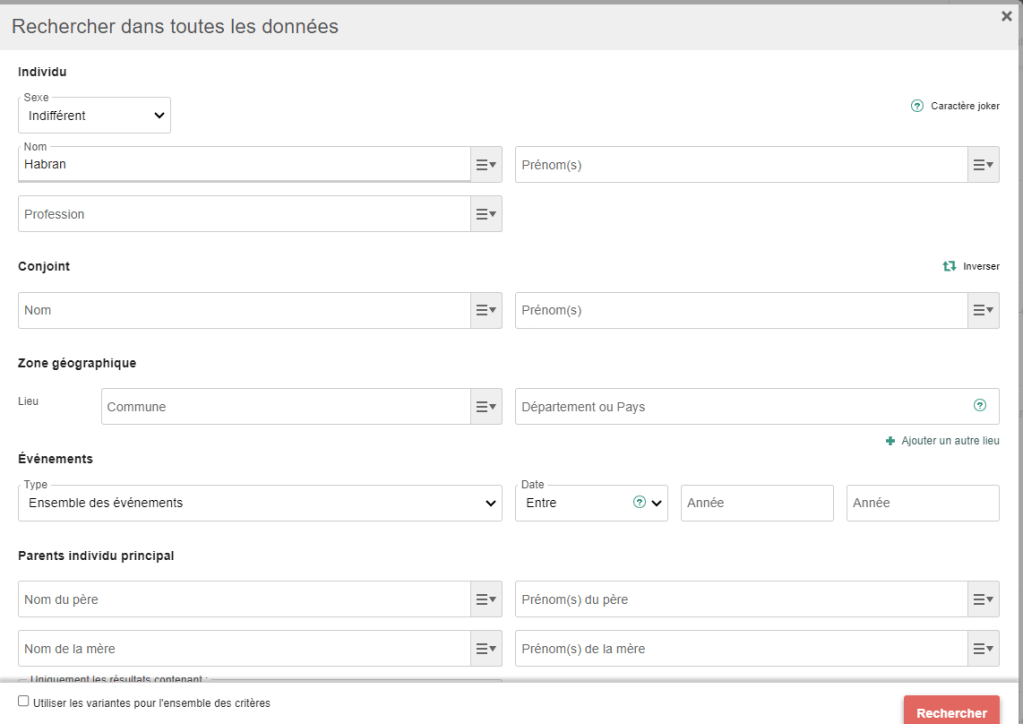The height and width of the screenshot is (724, 1023).
Task: Click the first Année input field
Action: 757,503
